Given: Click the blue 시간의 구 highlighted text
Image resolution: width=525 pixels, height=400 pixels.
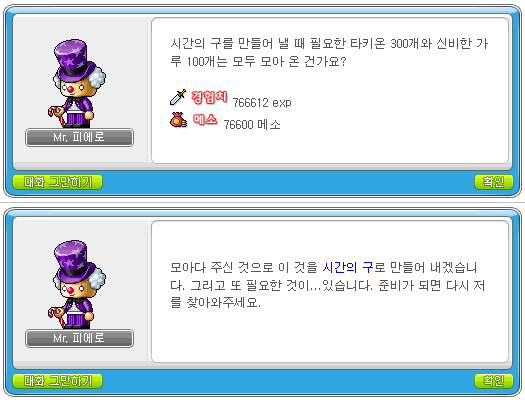Looking at the screenshot, I should (348, 267).
